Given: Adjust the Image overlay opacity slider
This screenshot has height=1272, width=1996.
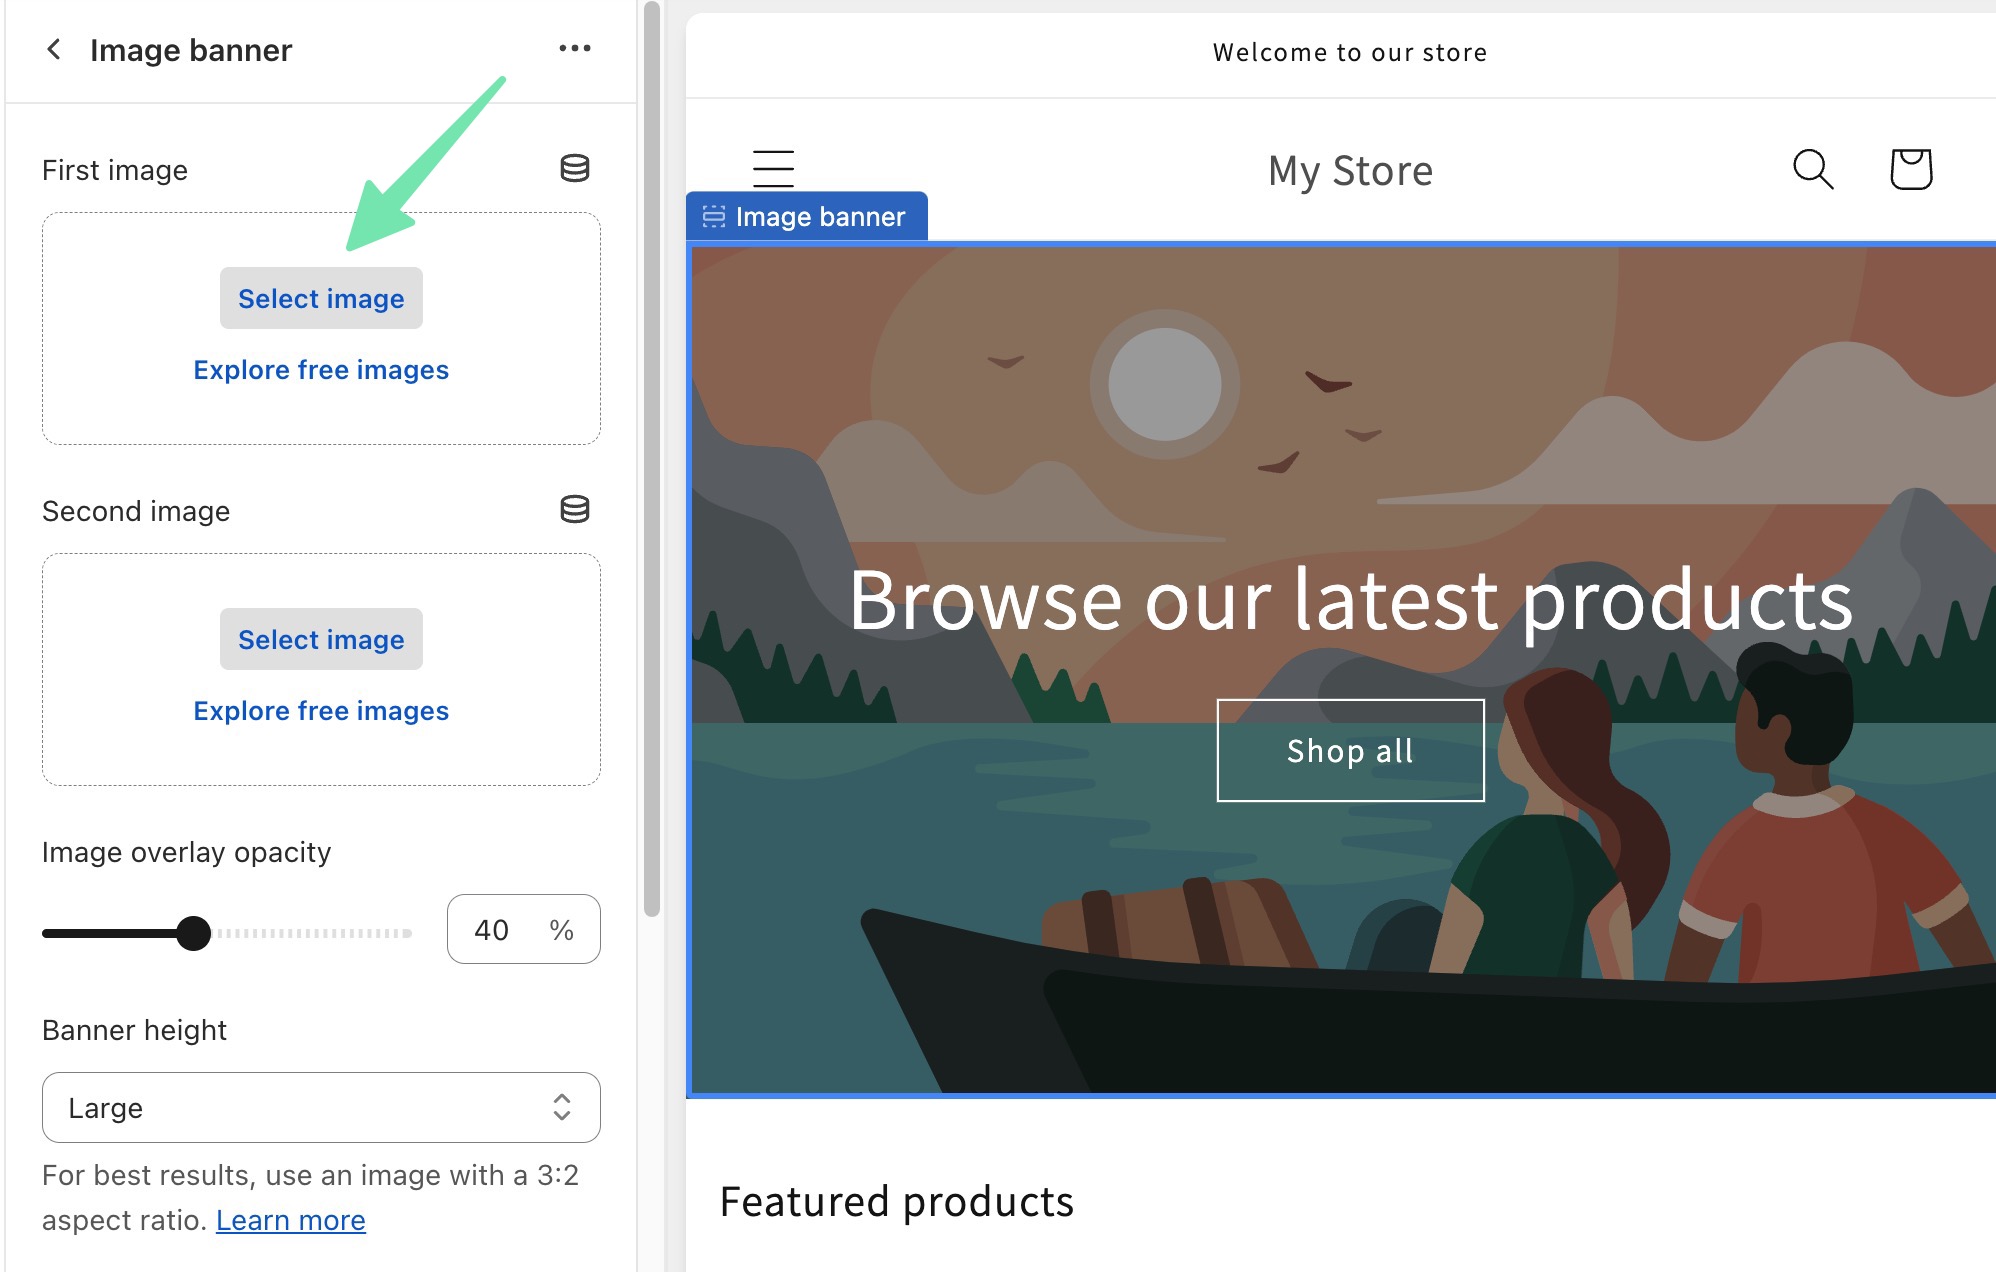Looking at the screenshot, I should [195, 933].
